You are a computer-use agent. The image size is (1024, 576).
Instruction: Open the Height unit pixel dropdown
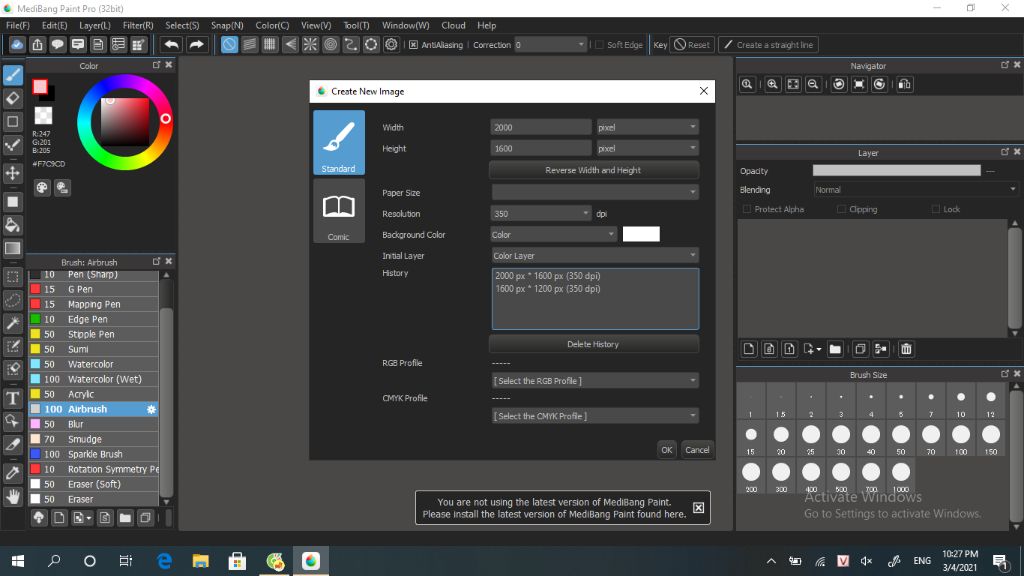[x=647, y=148]
